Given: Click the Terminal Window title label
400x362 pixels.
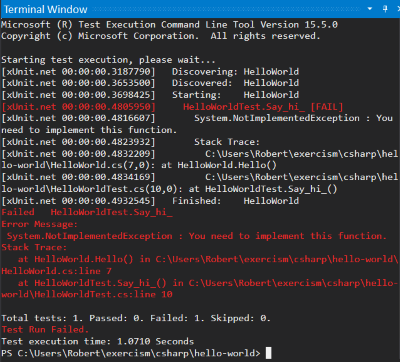Looking at the screenshot, I should click(46, 9).
